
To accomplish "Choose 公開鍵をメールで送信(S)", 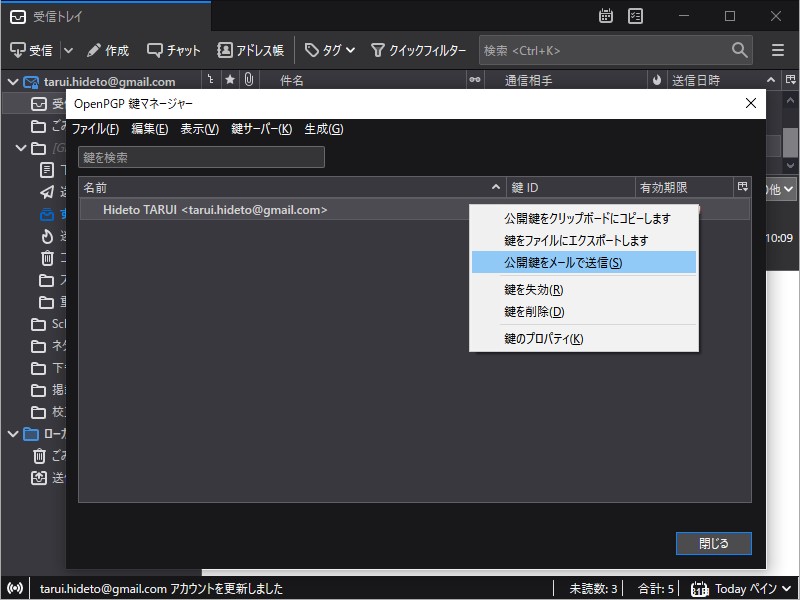I will tap(584, 262).
